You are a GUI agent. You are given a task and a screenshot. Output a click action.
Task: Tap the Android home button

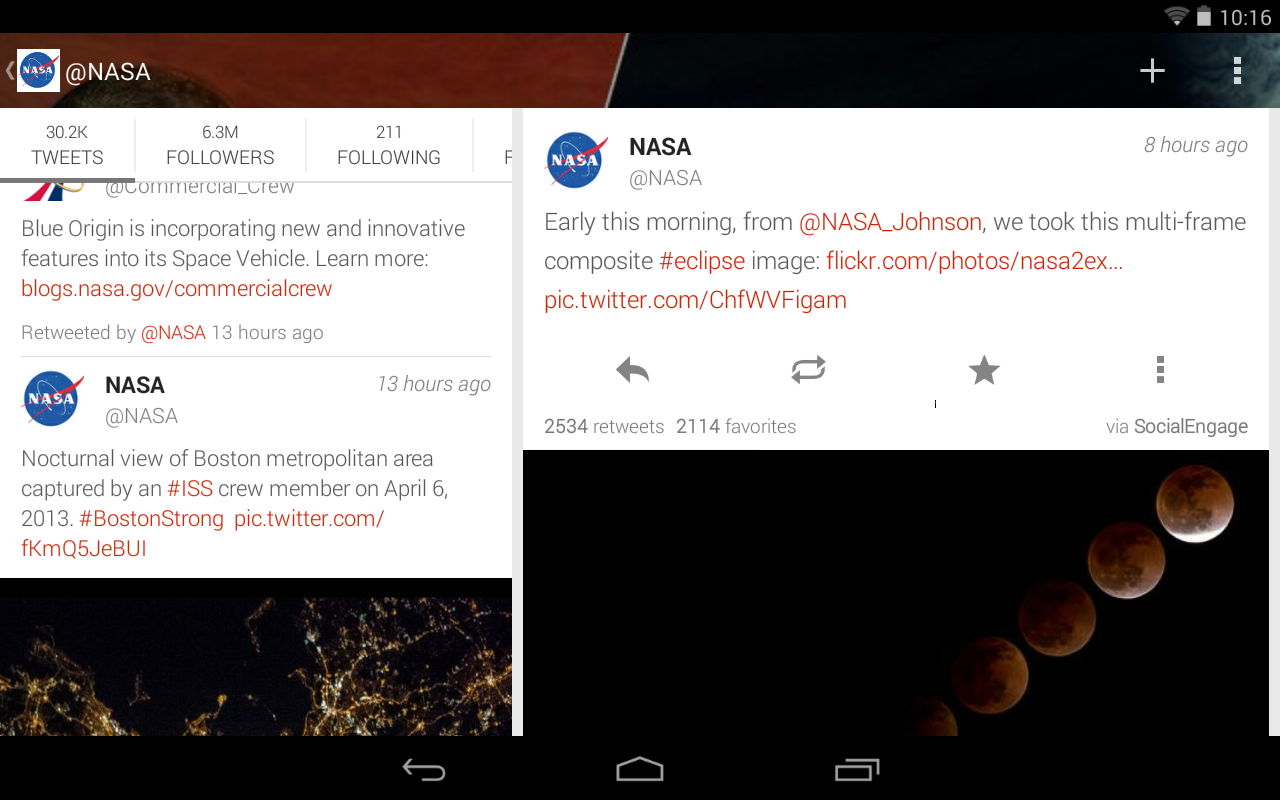(x=640, y=769)
